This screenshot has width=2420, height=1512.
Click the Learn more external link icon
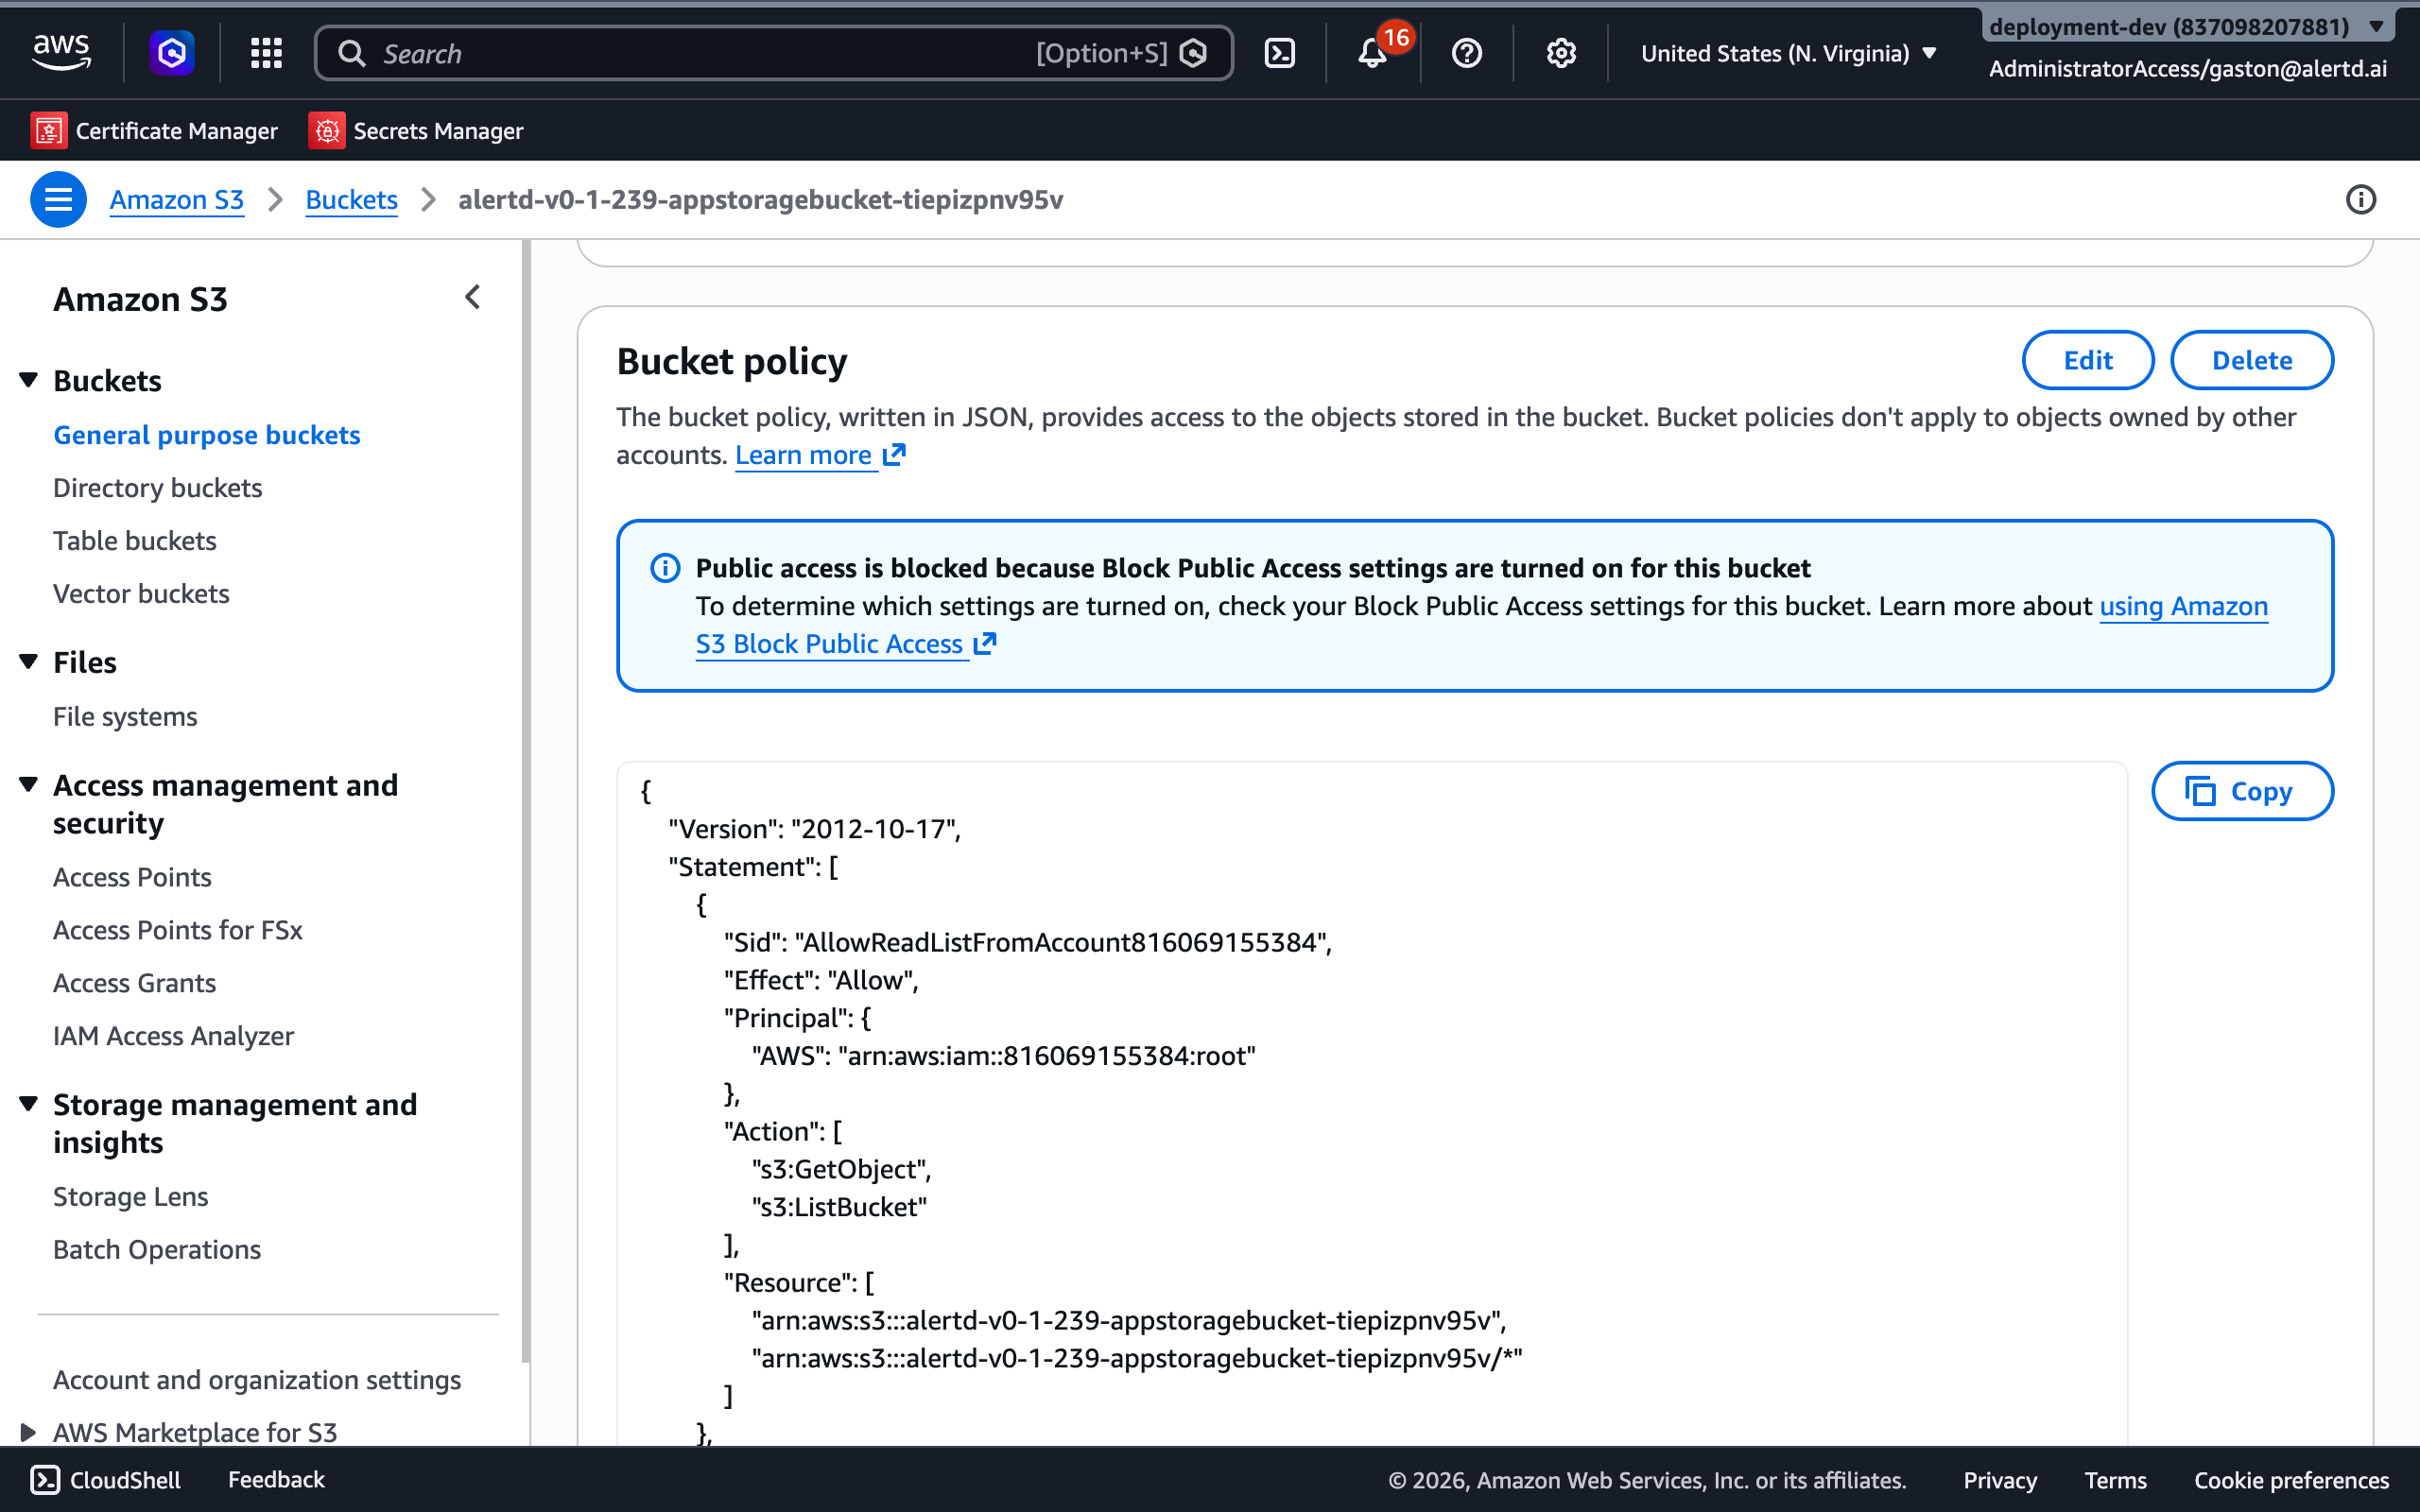point(894,454)
